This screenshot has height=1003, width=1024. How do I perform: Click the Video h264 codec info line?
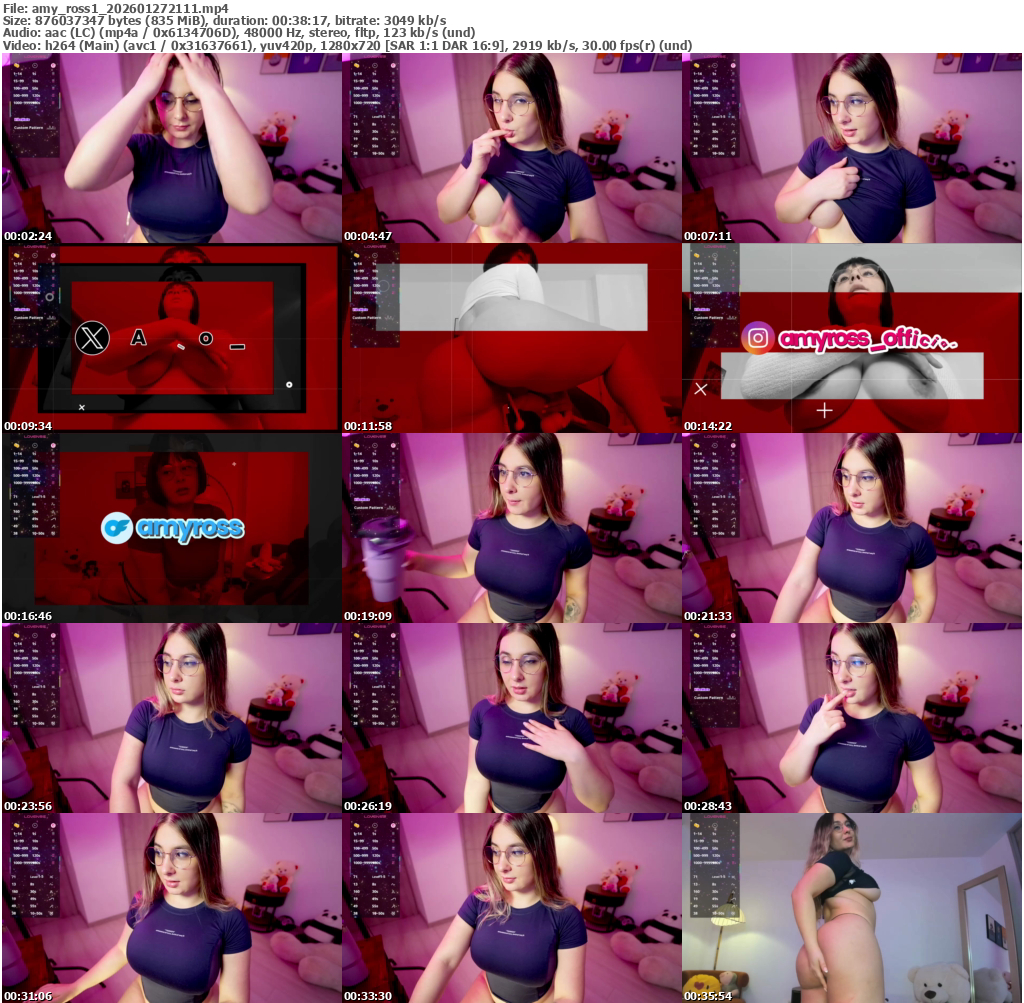point(347,45)
